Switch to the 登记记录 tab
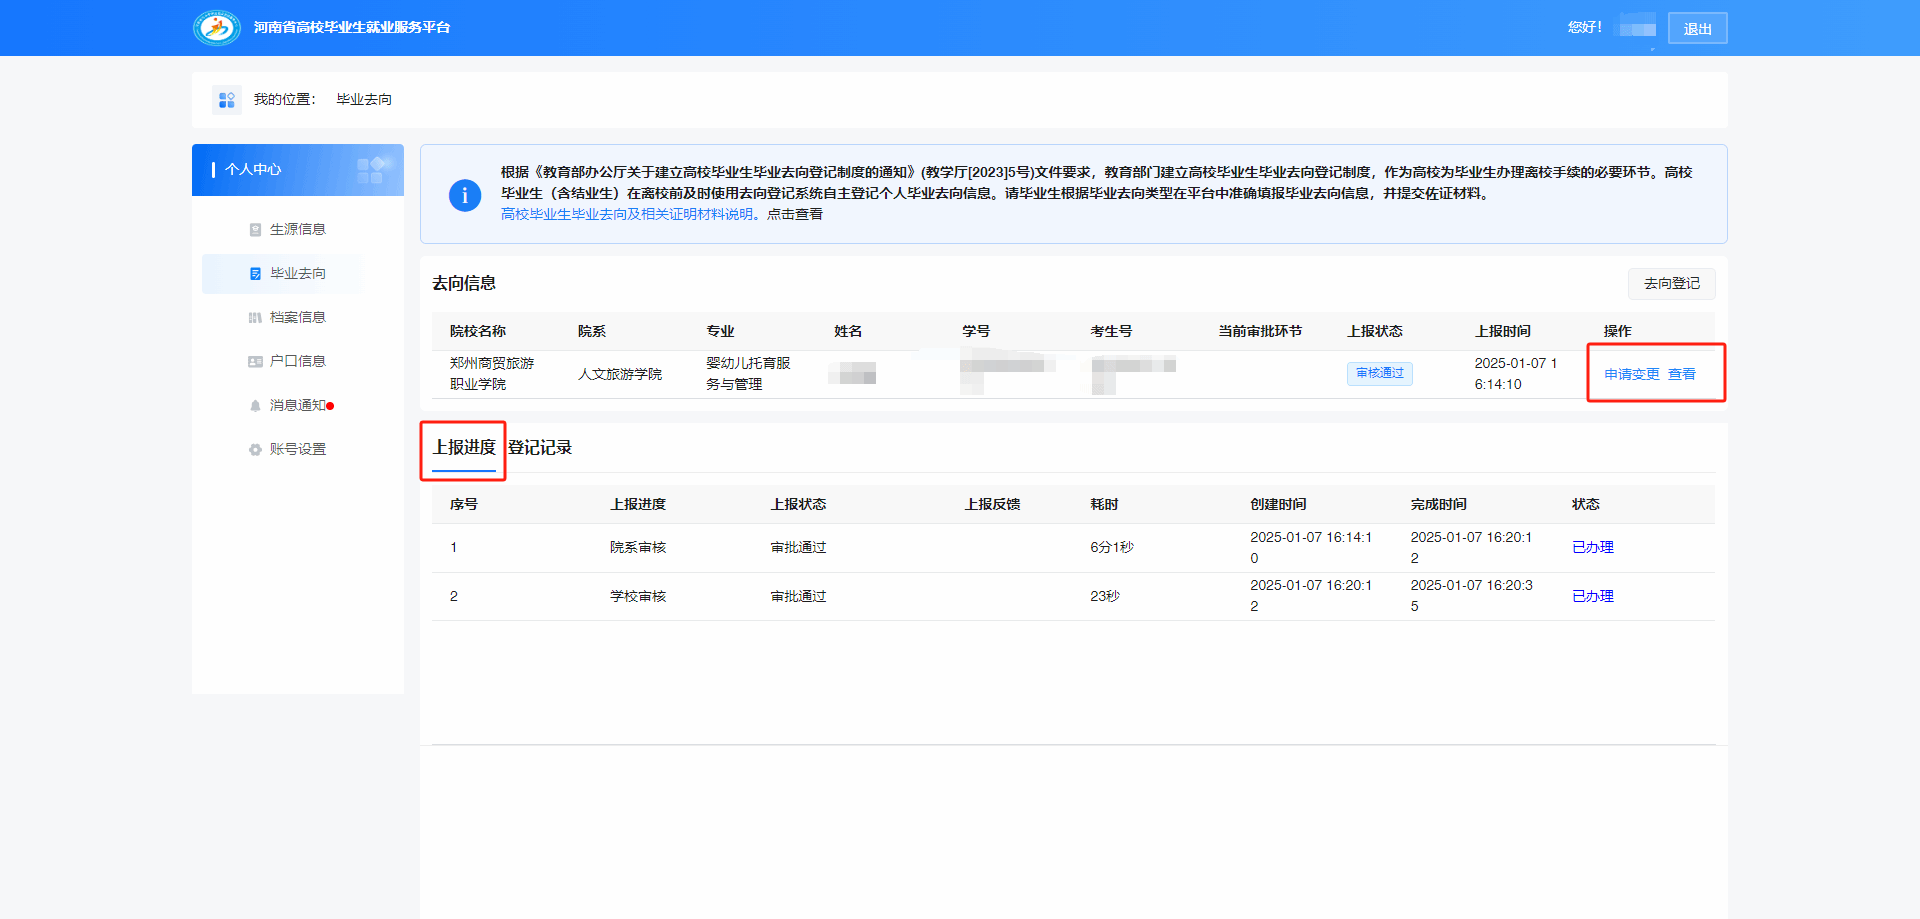The height and width of the screenshot is (919, 1920). [540, 448]
